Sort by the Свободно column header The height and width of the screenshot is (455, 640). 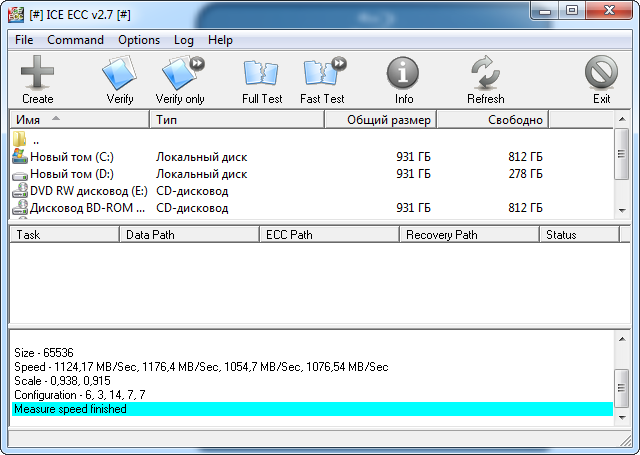click(493, 120)
